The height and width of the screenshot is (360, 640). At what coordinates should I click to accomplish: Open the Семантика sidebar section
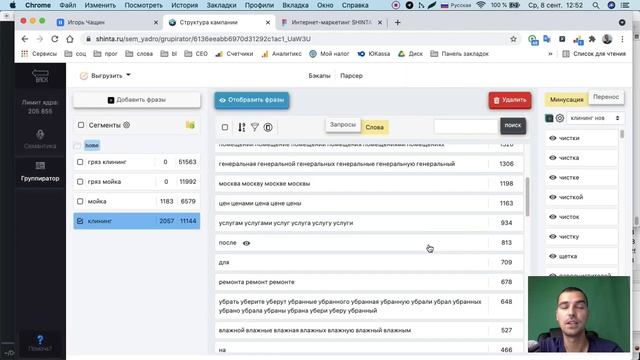pyautogui.click(x=40, y=139)
